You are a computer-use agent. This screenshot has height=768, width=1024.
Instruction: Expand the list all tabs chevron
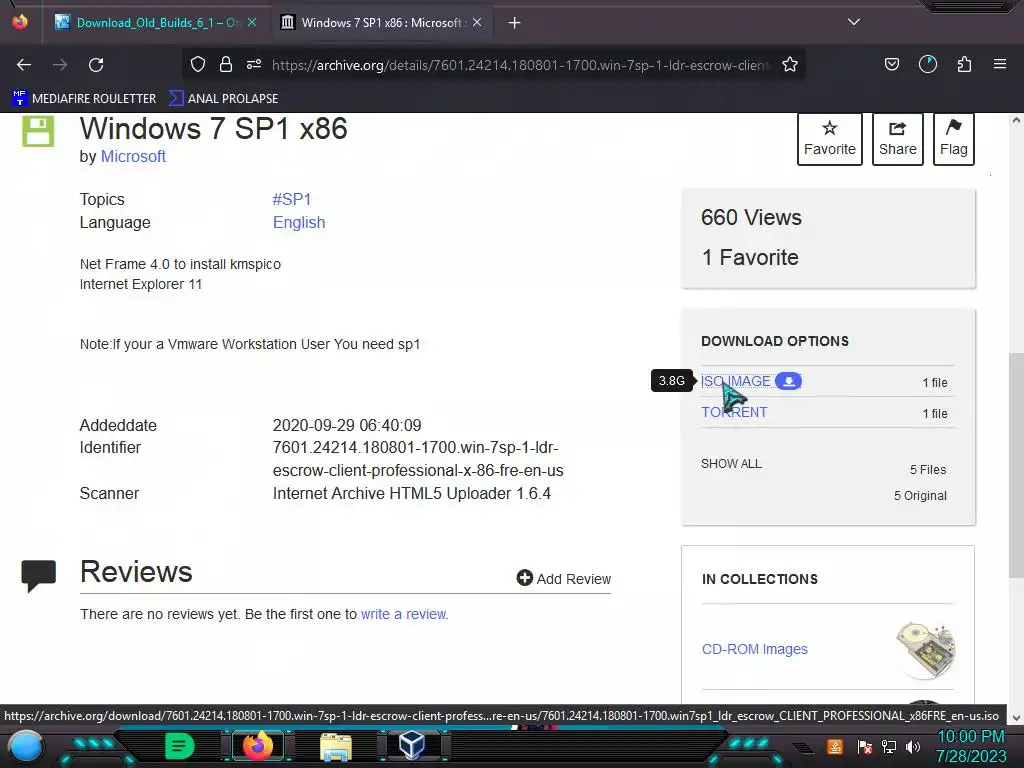coord(854,22)
